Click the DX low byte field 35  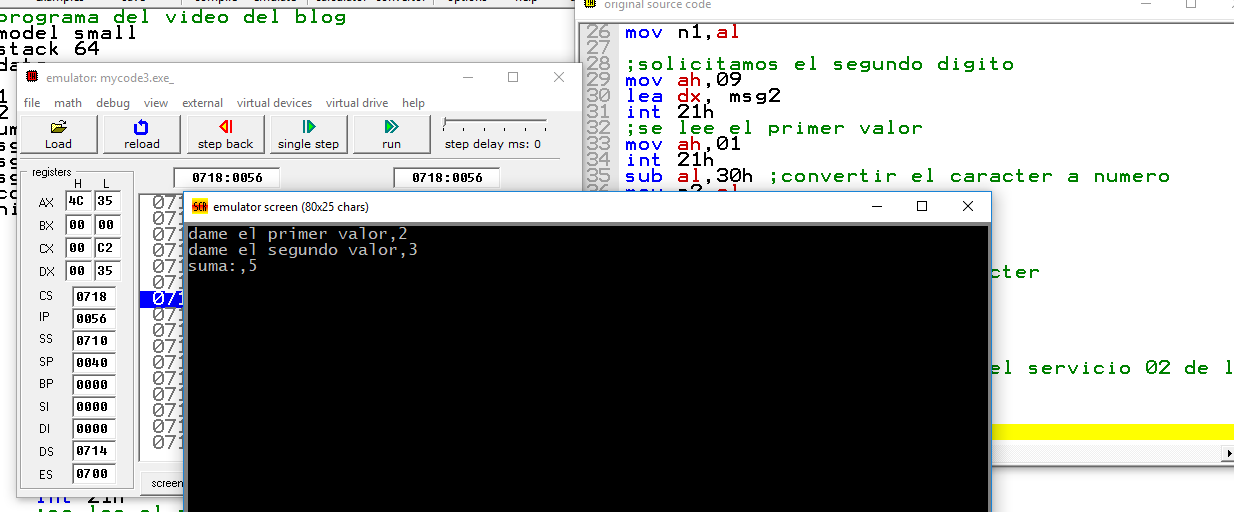[x=107, y=271]
